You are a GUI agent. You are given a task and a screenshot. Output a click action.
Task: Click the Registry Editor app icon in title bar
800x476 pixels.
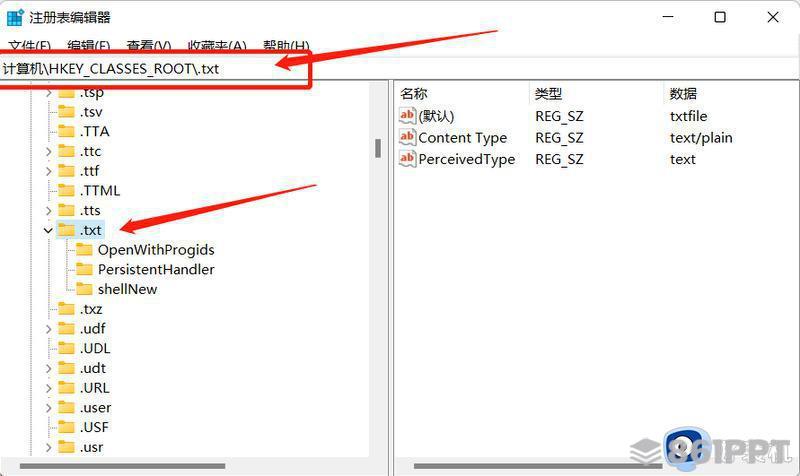tap(15, 17)
